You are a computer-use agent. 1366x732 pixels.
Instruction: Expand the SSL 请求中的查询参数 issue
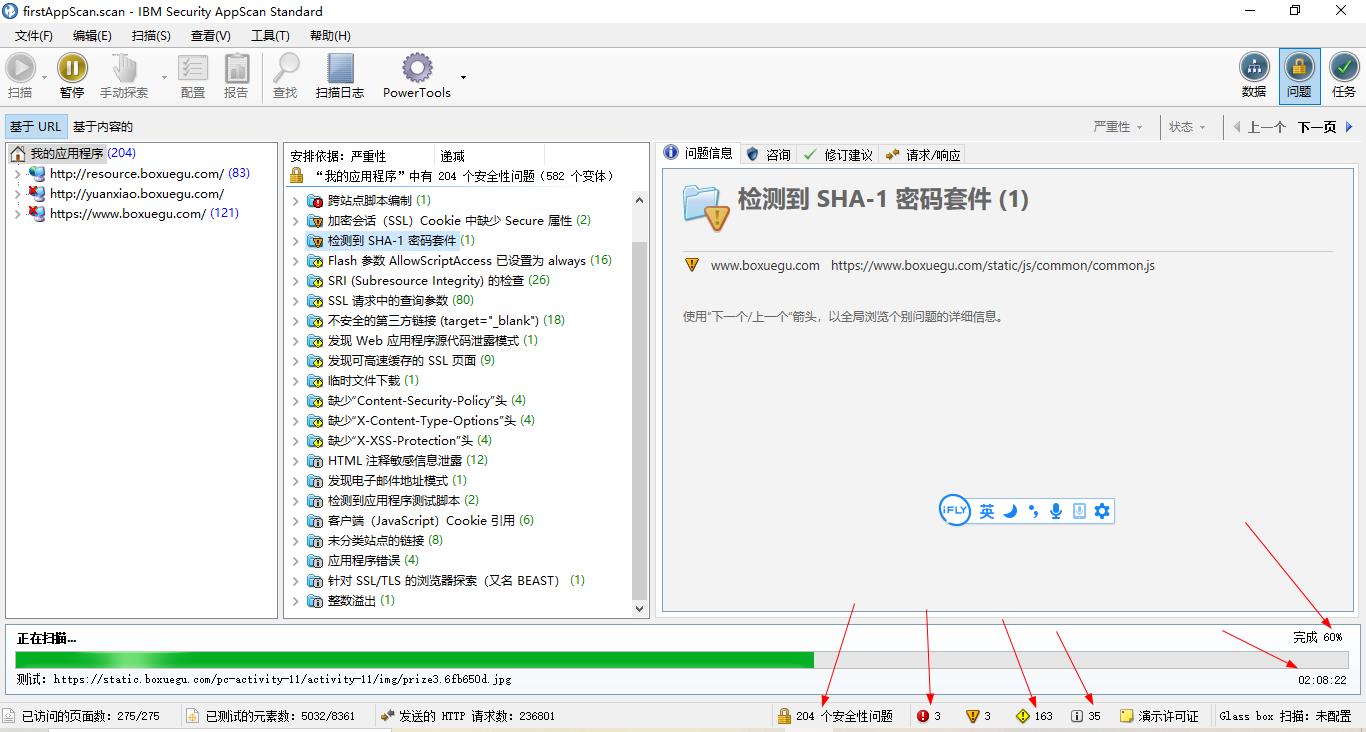pyautogui.click(x=296, y=301)
